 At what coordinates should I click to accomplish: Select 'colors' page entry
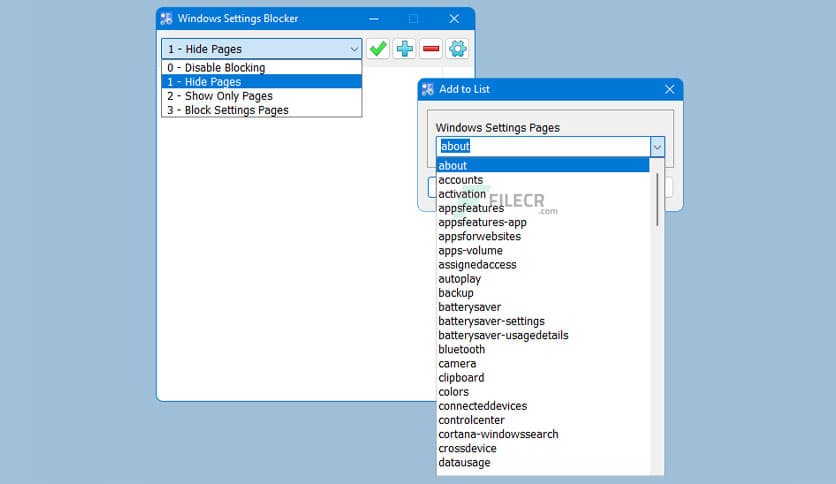(543, 392)
